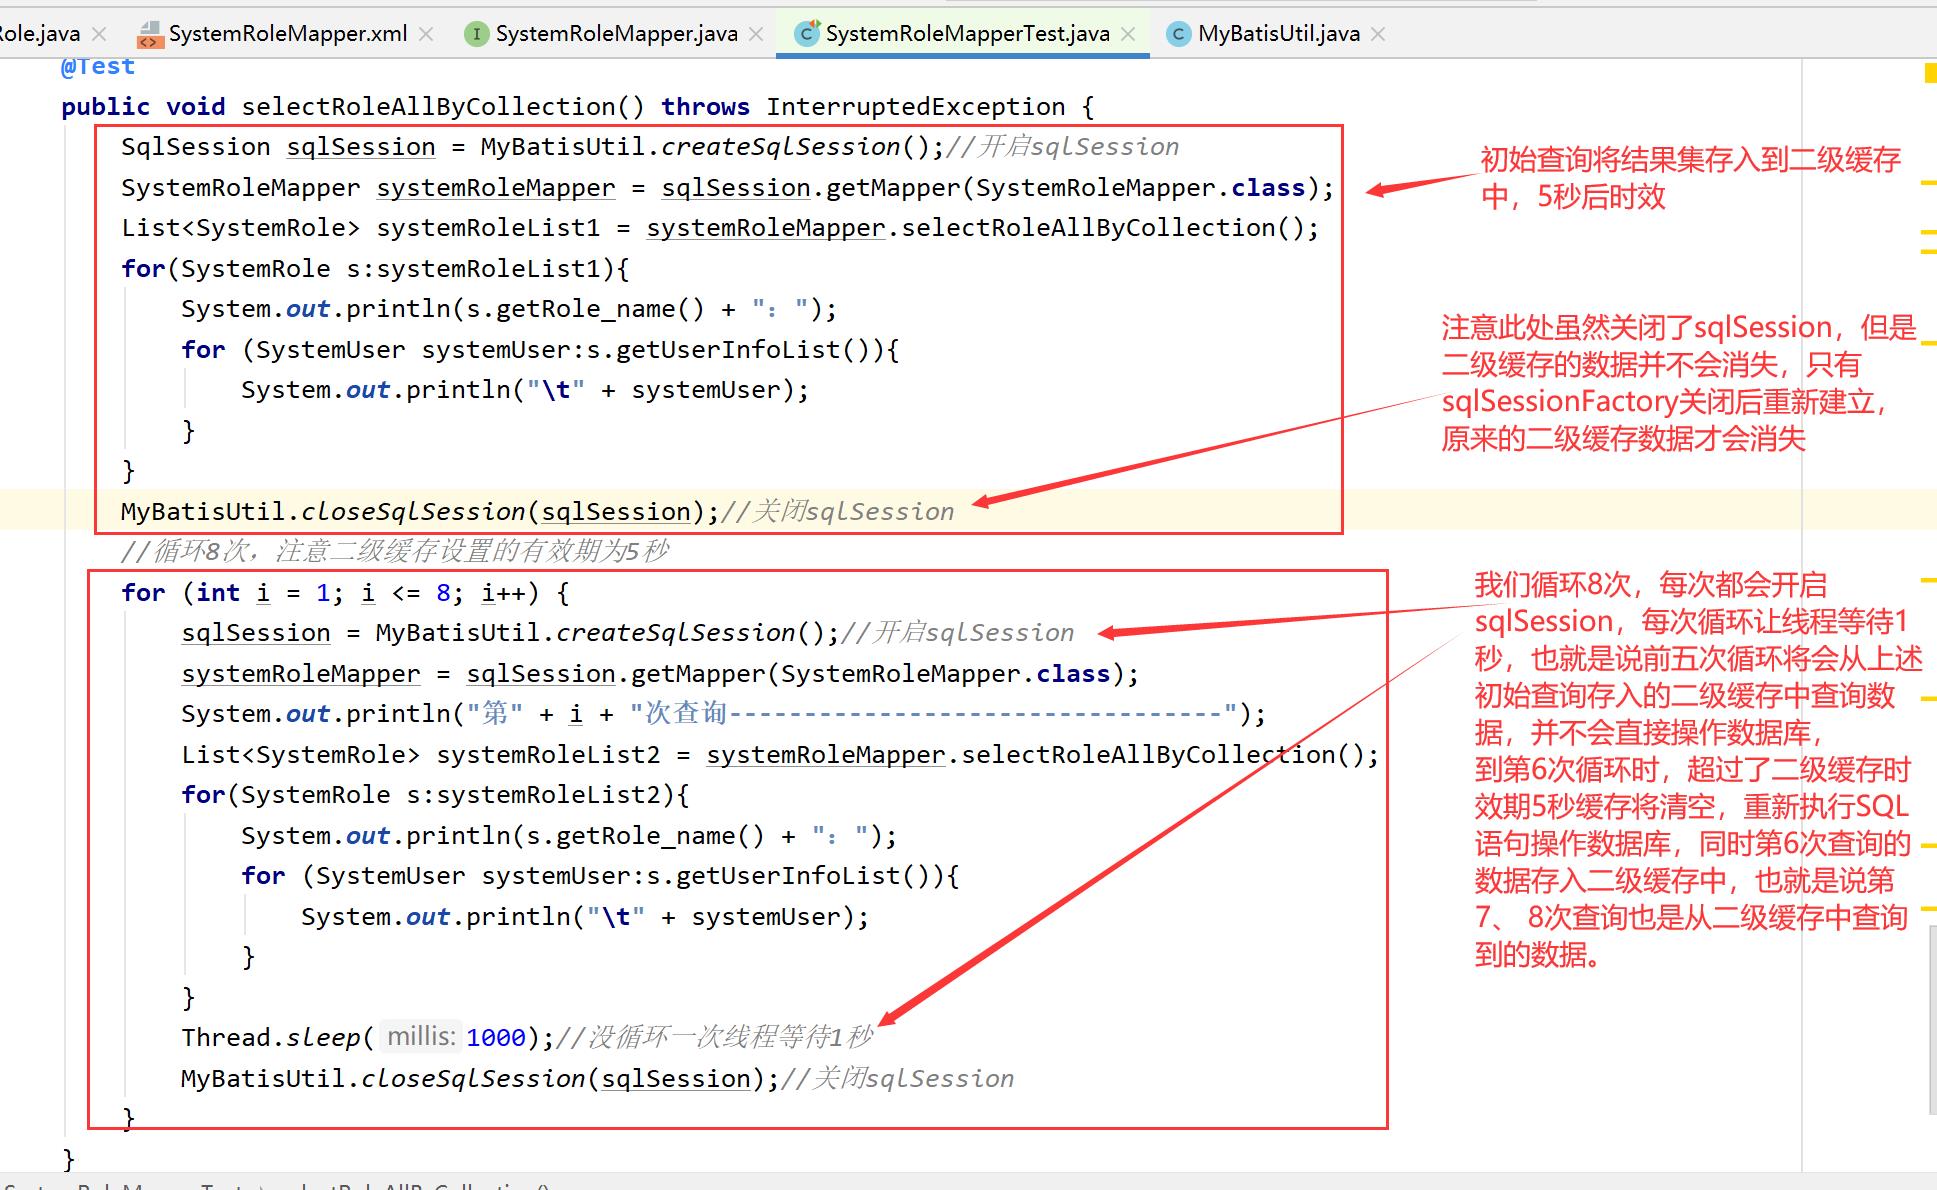Click the @Test annotation
The image size is (1937, 1190).
click(x=98, y=67)
